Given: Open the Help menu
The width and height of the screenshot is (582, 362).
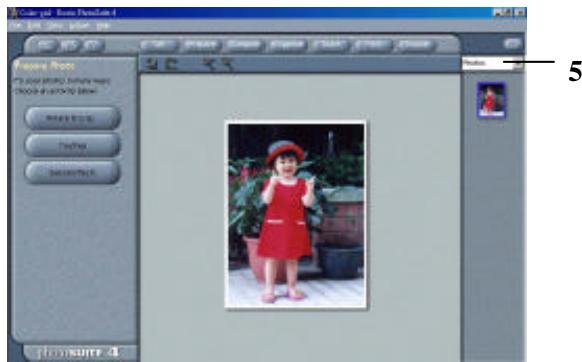Looking at the screenshot, I should point(103,26).
